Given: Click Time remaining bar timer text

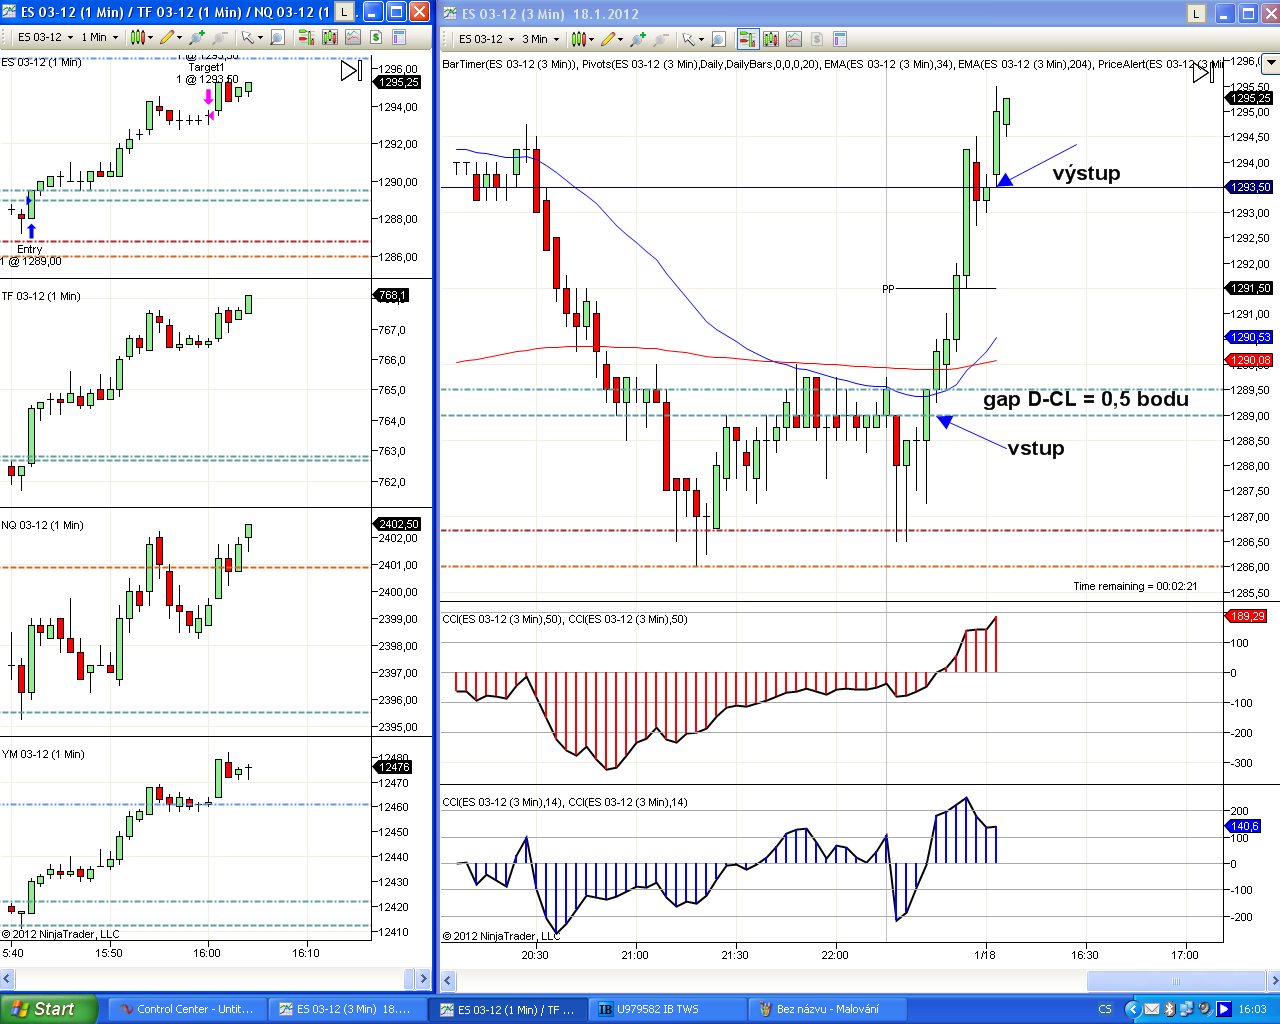Looking at the screenshot, I should point(1135,586).
